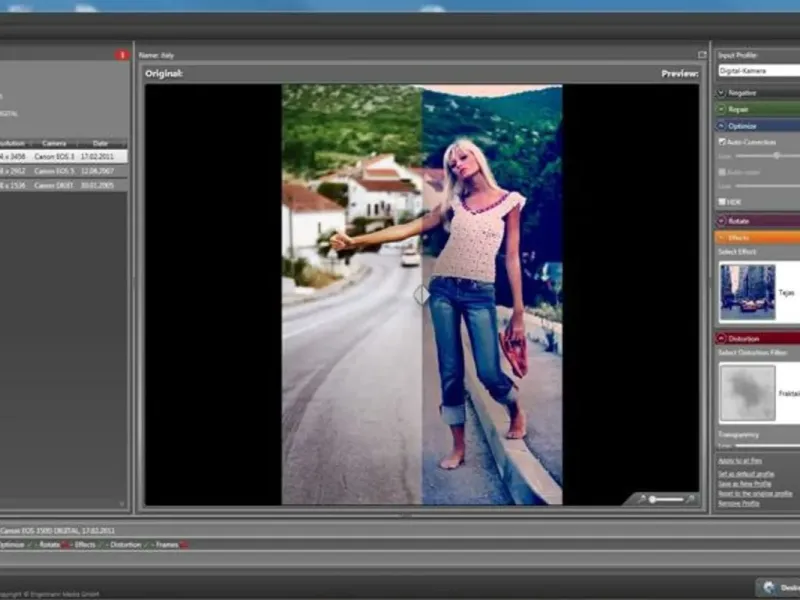Click the preview zoom slider

click(666, 499)
